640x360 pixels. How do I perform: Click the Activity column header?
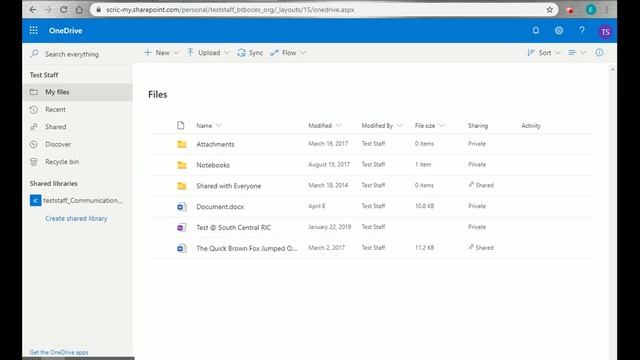[531, 125]
